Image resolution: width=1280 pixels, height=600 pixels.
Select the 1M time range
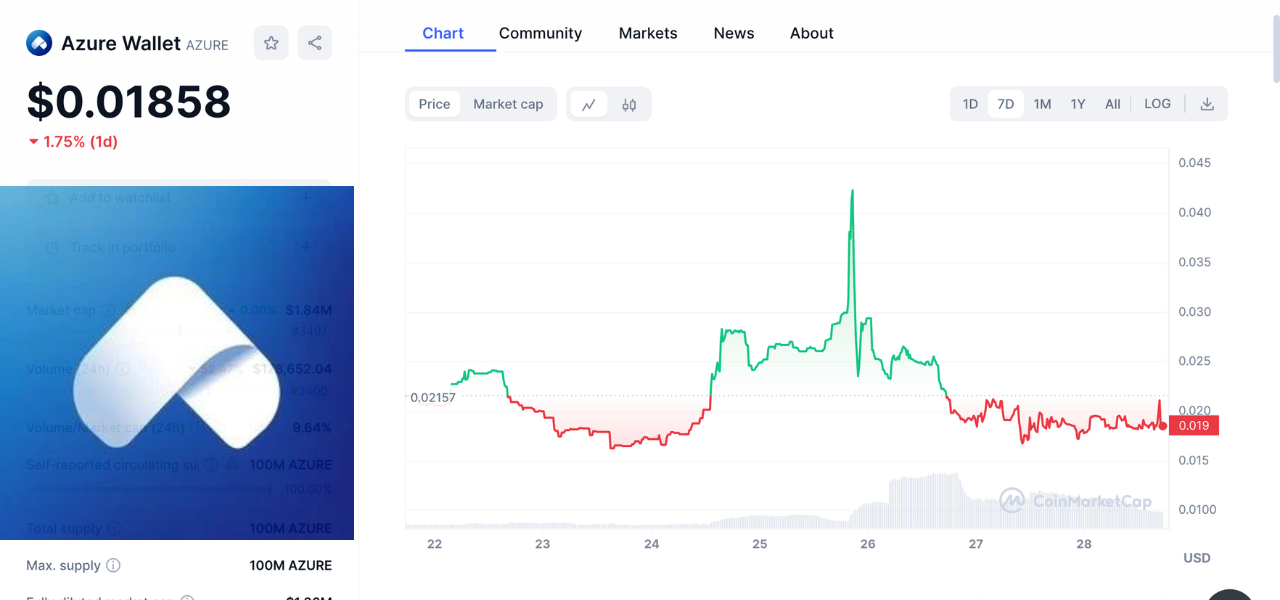point(1042,104)
